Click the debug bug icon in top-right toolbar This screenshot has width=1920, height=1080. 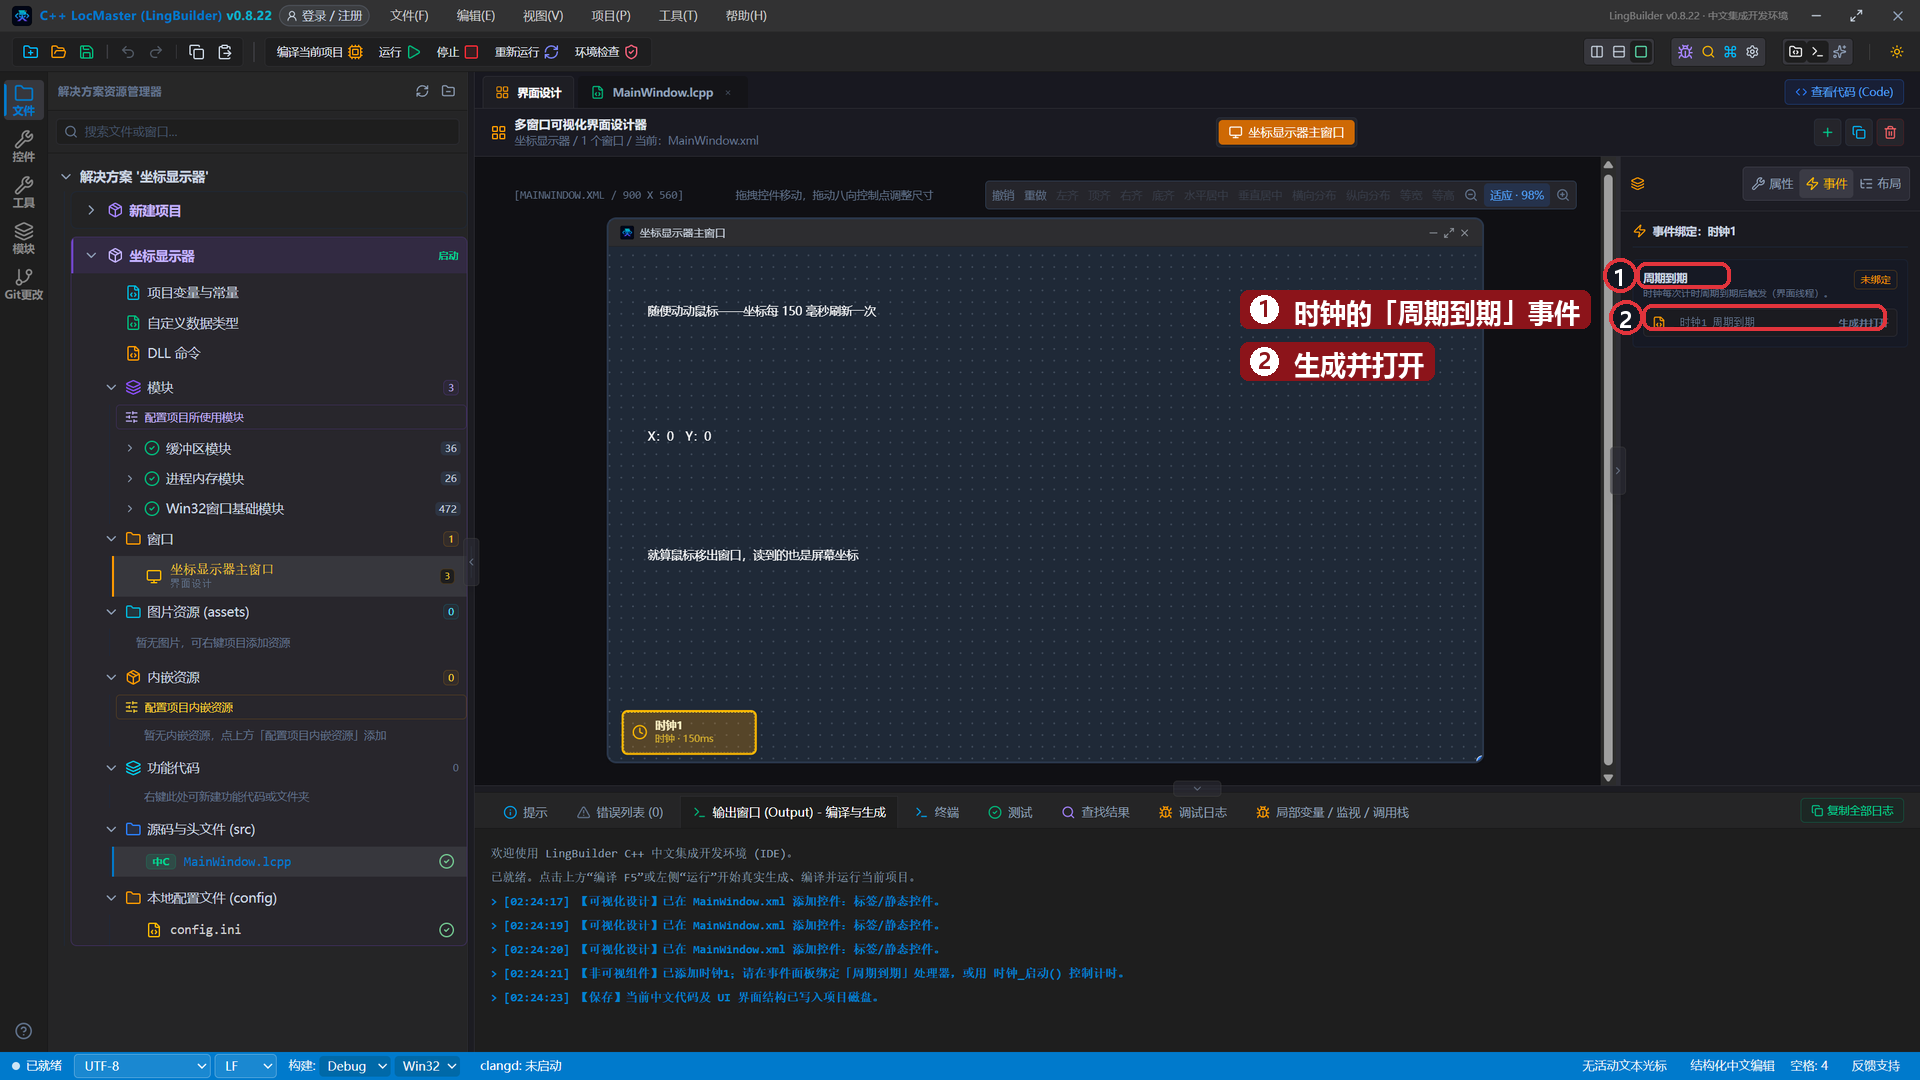pyautogui.click(x=1685, y=52)
